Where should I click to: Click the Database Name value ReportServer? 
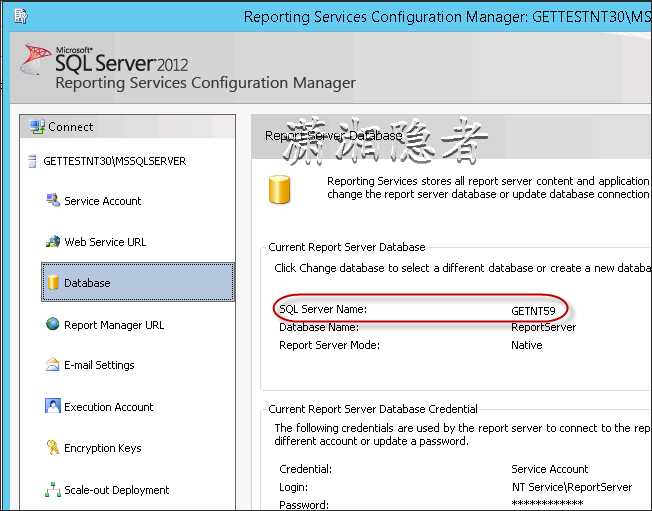pyautogui.click(x=543, y=327)
